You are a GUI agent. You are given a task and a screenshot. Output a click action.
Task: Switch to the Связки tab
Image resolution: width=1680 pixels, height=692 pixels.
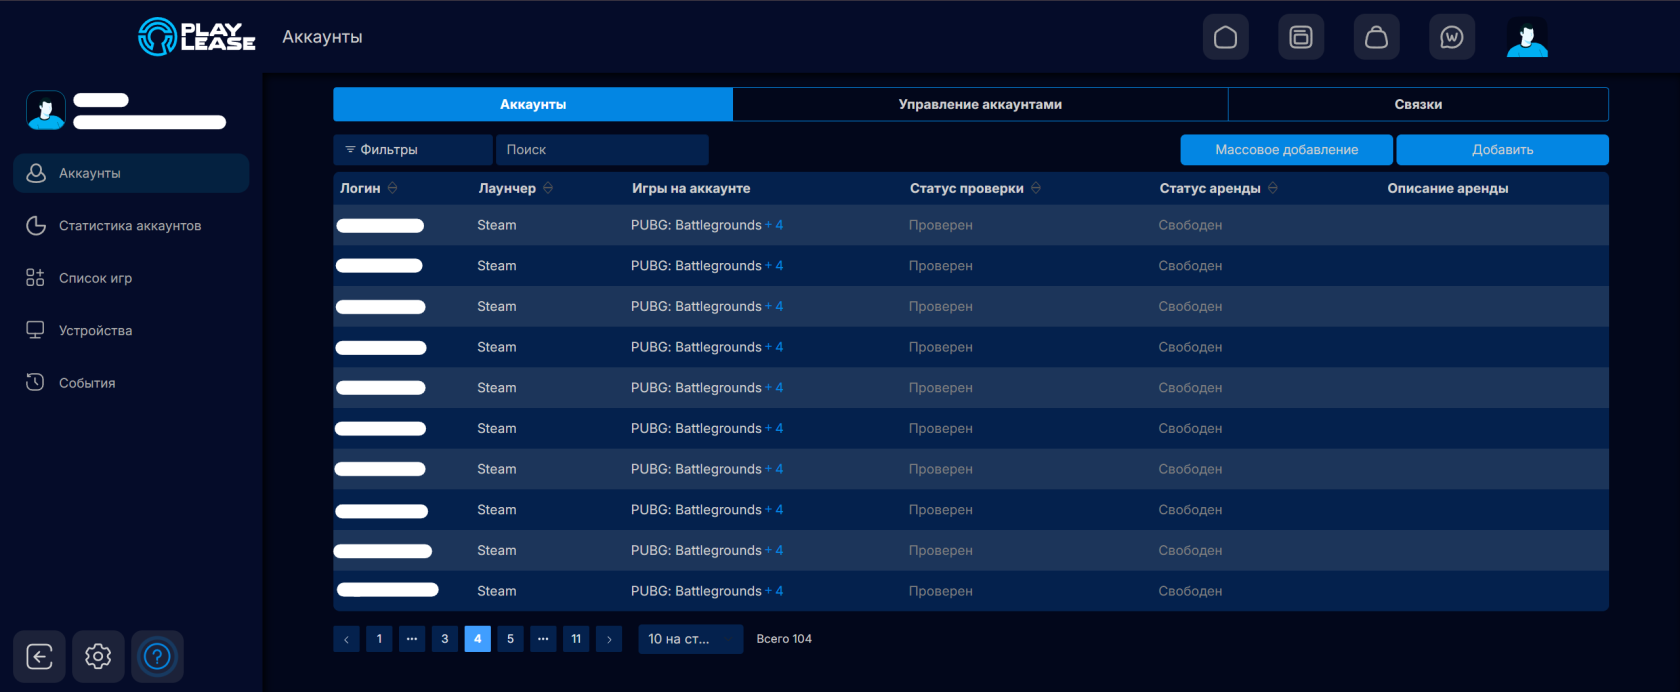coord(1418,104)
